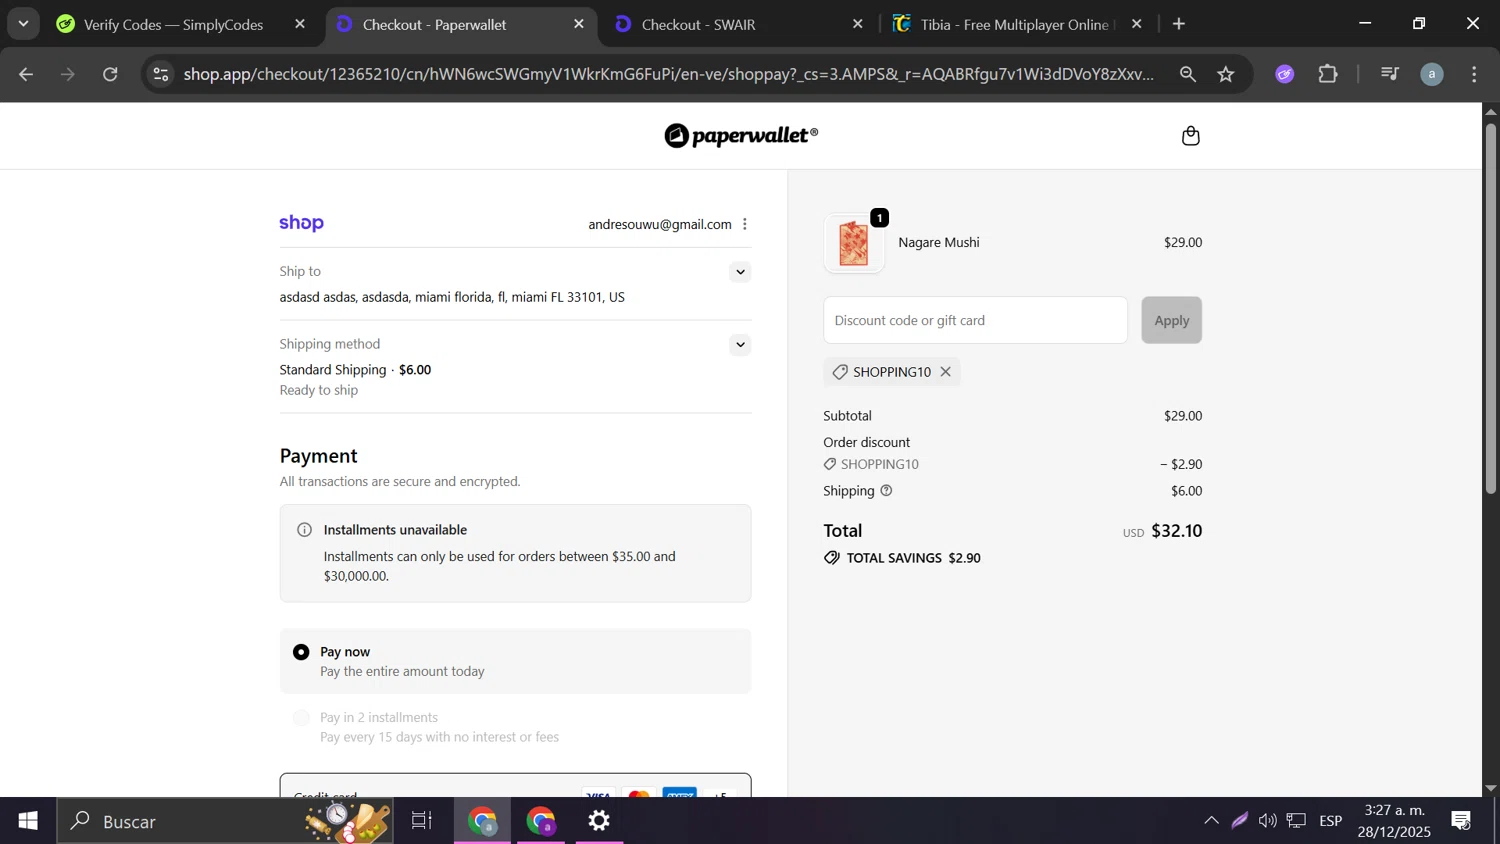This screenshot has height=844, width=1500.
Task: Open Task View on the taskbar
Action: tap(422, 821)
